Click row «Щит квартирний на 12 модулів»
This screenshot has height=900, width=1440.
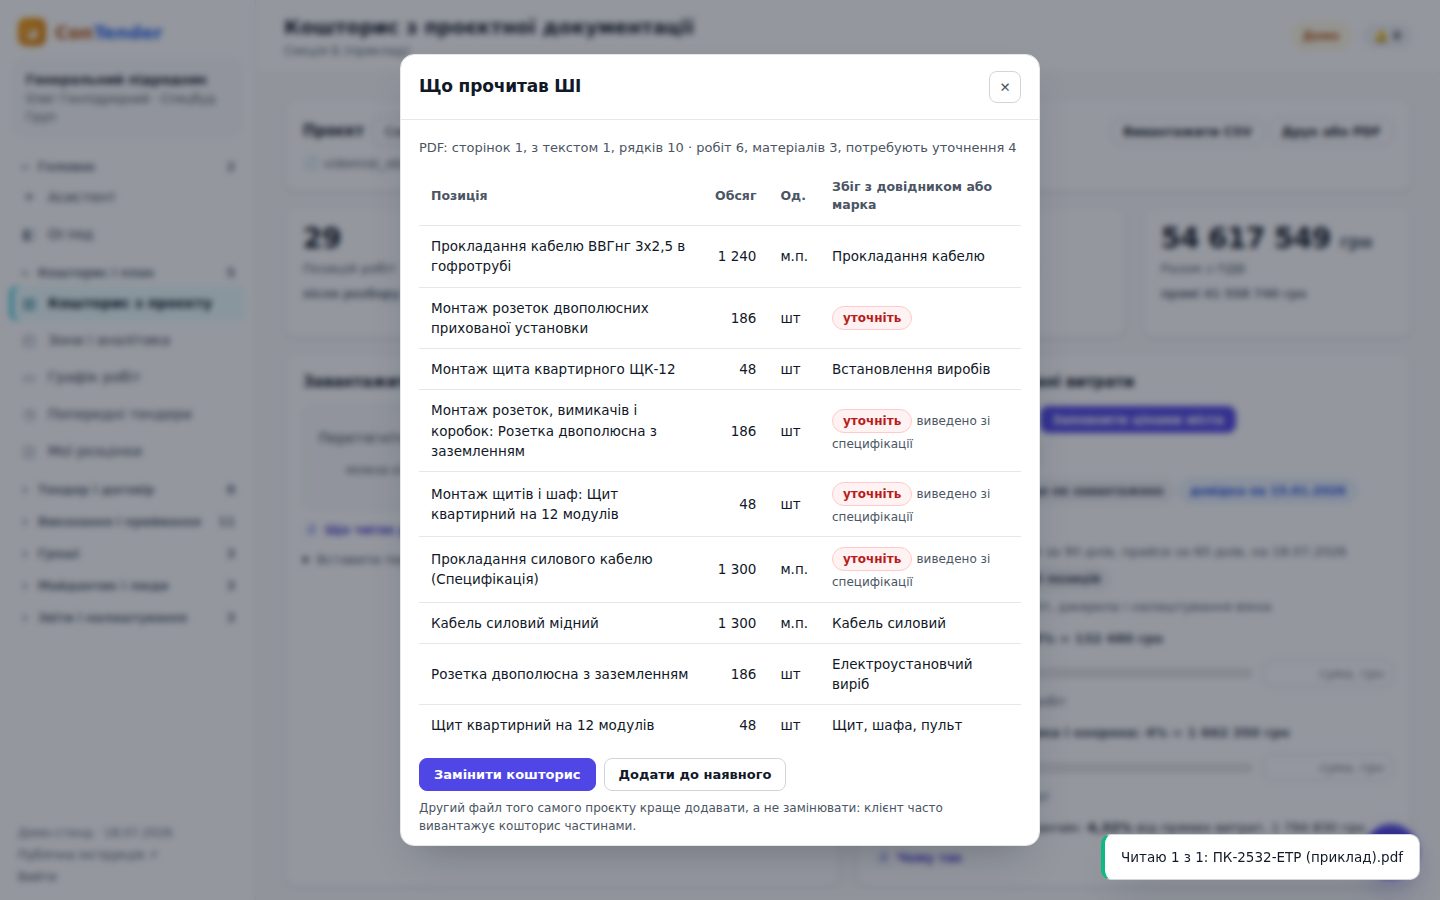(x=720, y=725)
